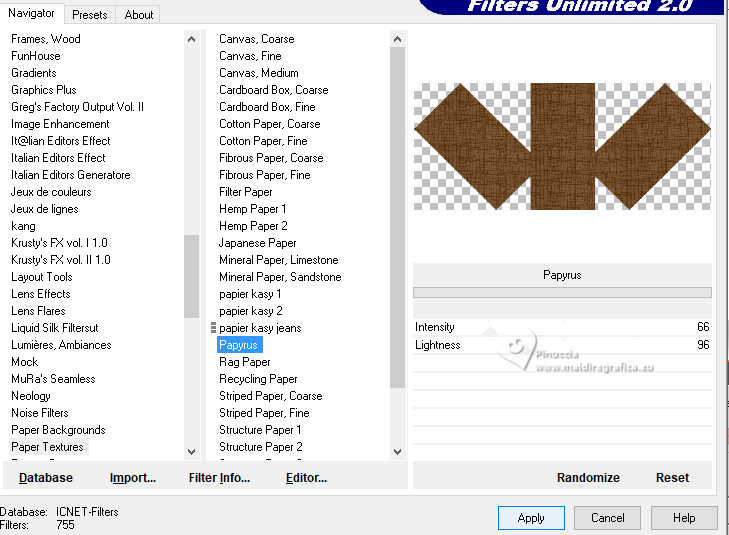The height and width of the screenshot is (535, 729).
Task: Select It@lian Editors Effect category
Action: pyautogui.click(x=60, y=141)
